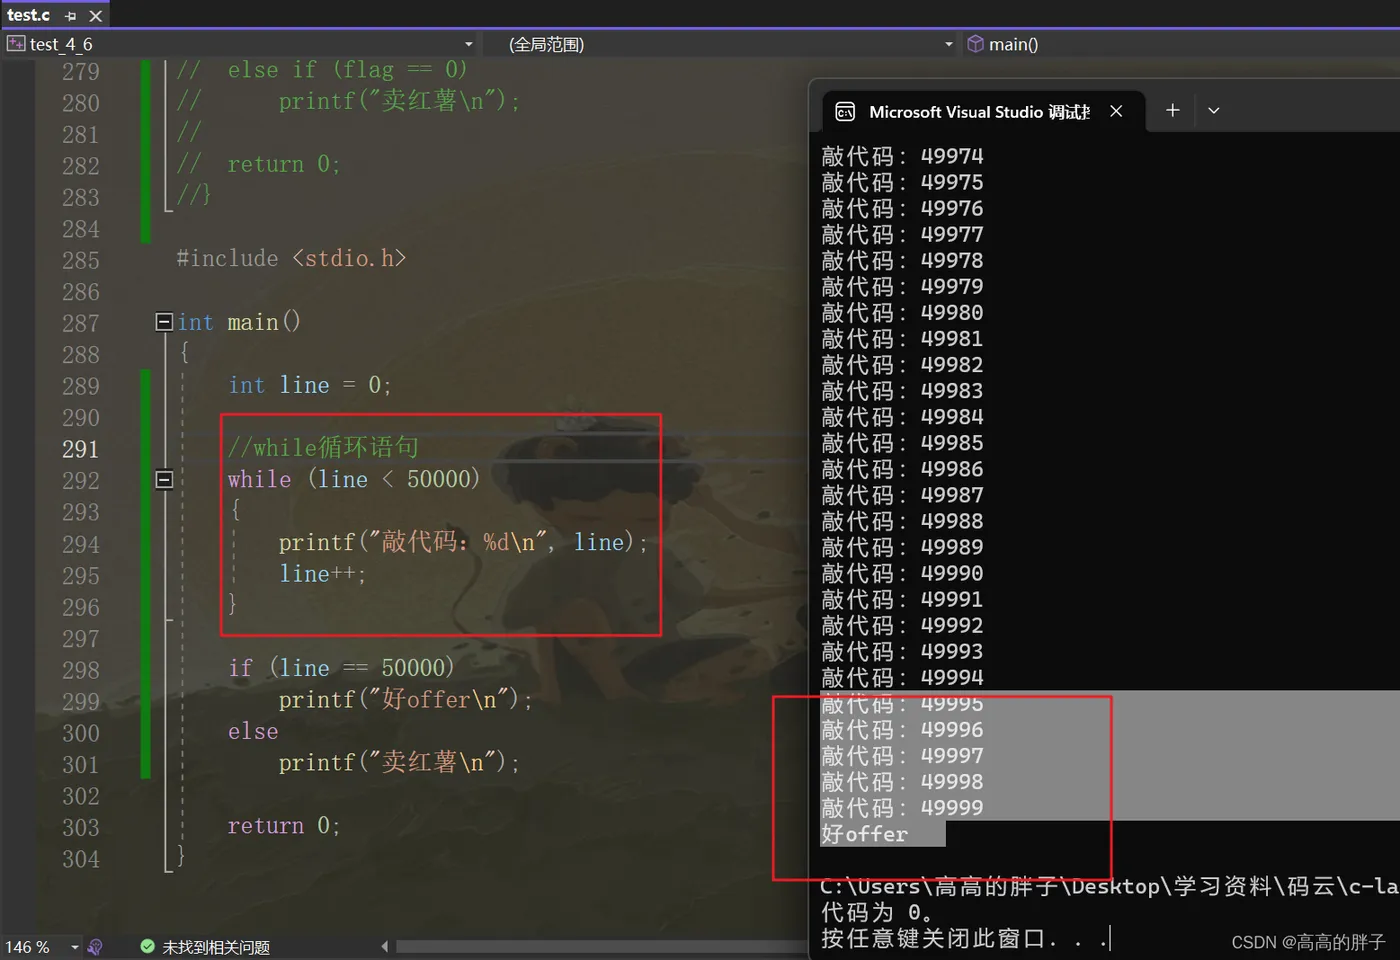Click the no issues found (未找到相关问题) indicator
Image resolution: width=1400 pixels, height=960 pixels.
(x=205, y=947)
